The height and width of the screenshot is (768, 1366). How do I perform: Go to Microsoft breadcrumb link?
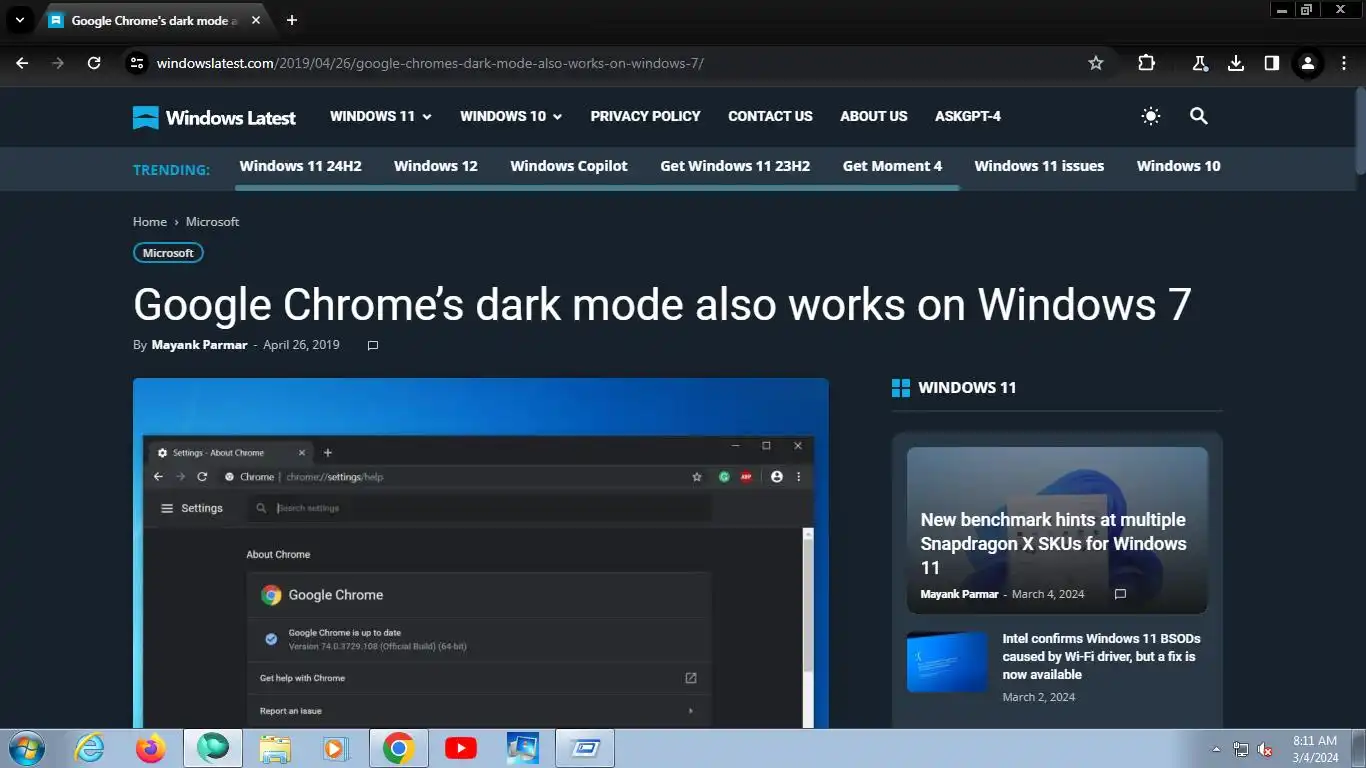point(212,222)
